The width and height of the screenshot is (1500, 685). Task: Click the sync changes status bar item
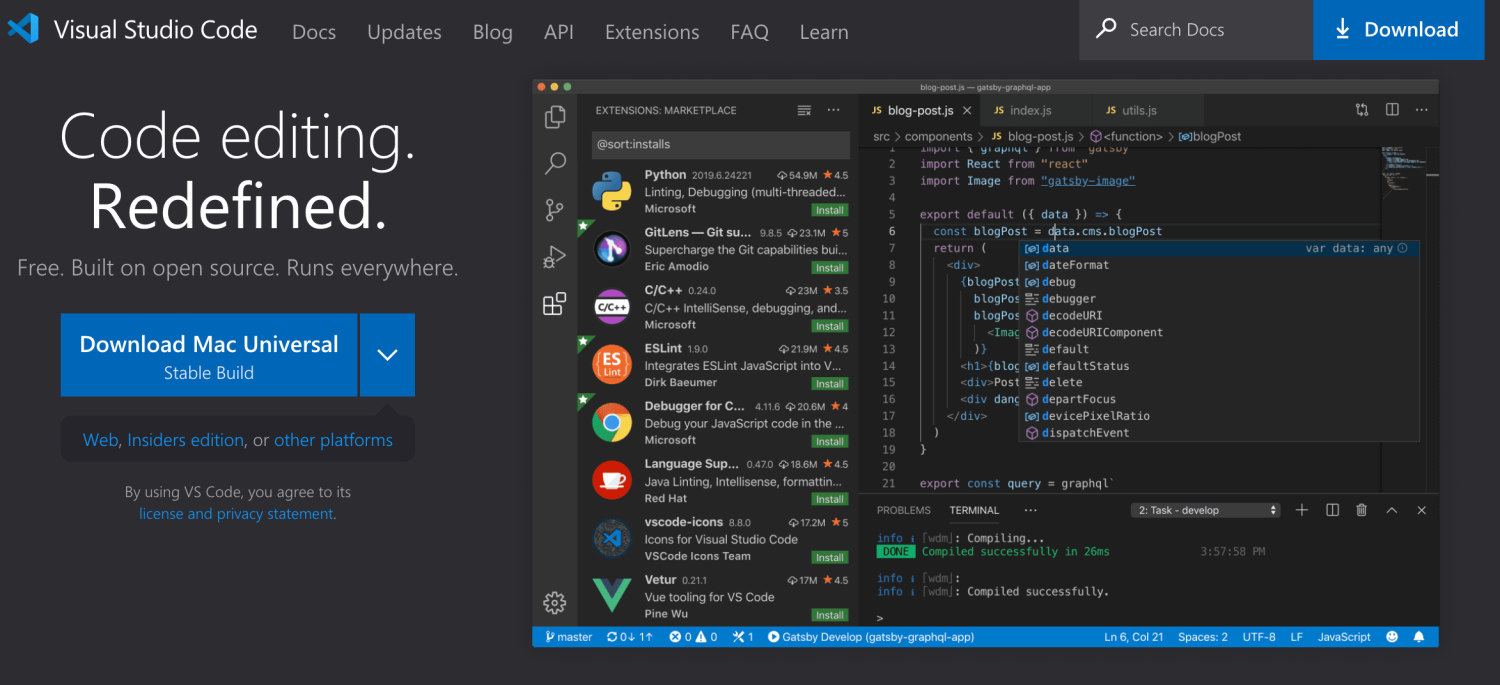(629, 637)
